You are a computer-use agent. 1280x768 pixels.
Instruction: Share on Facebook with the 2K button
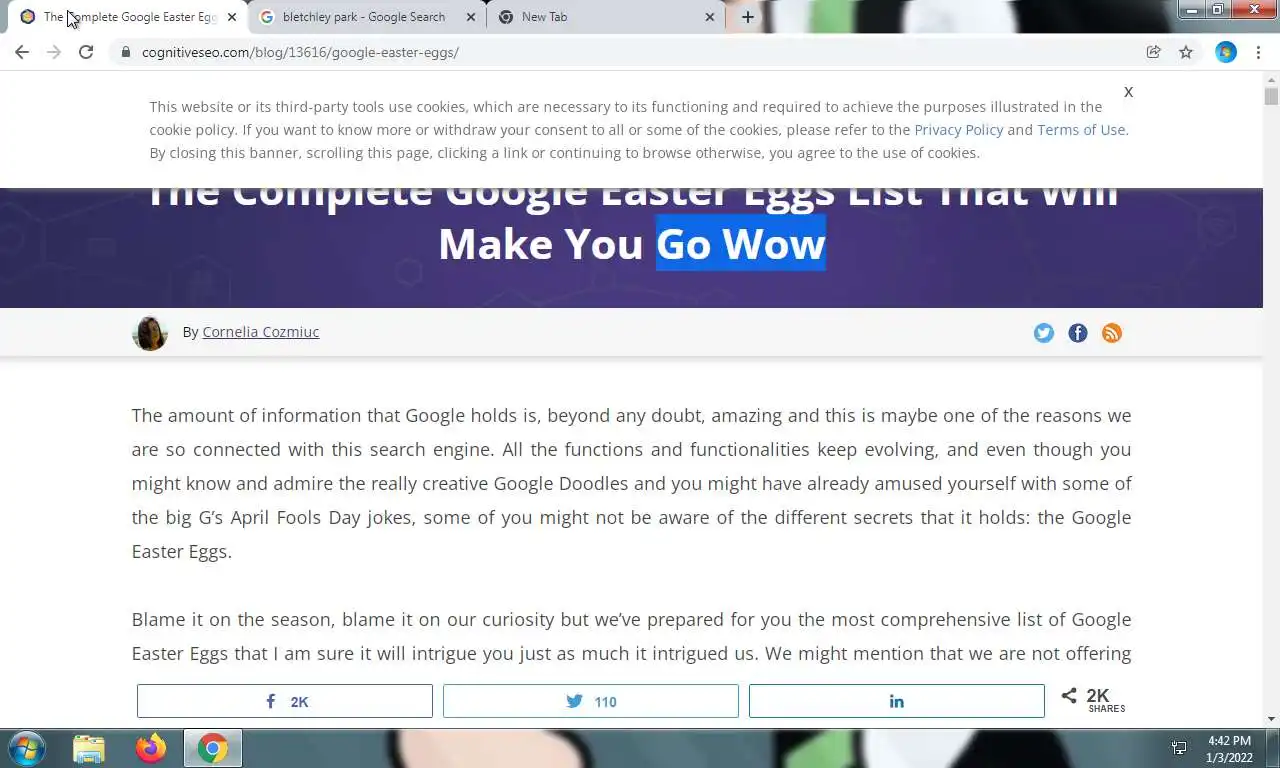coord(285,701)
